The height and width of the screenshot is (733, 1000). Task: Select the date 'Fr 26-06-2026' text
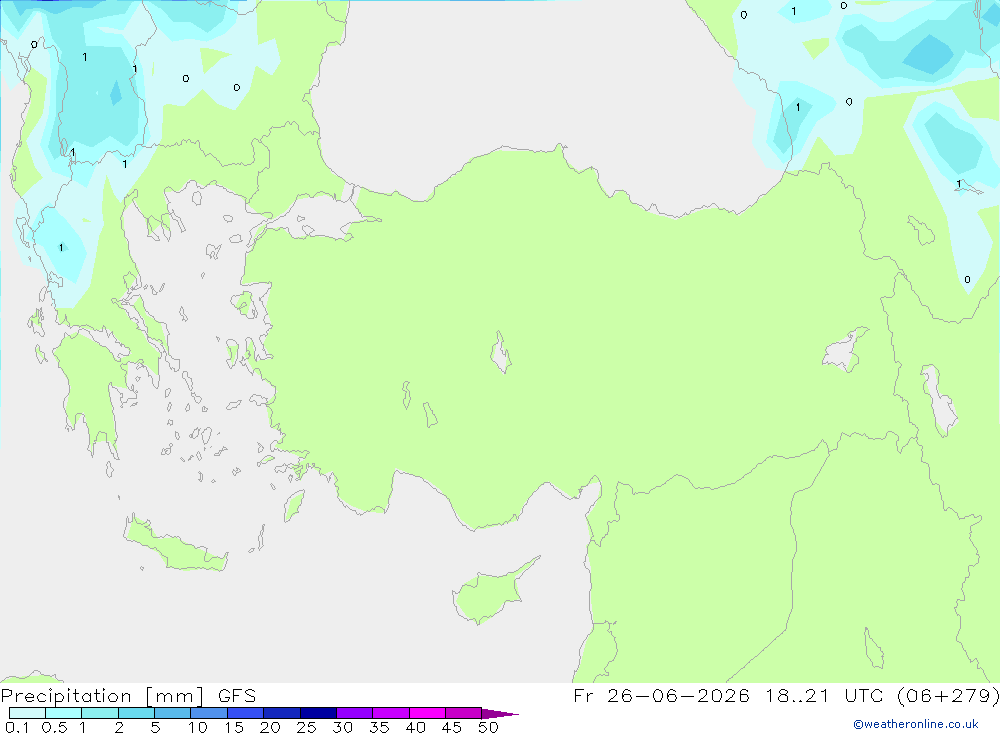click(x=661, y=696)
